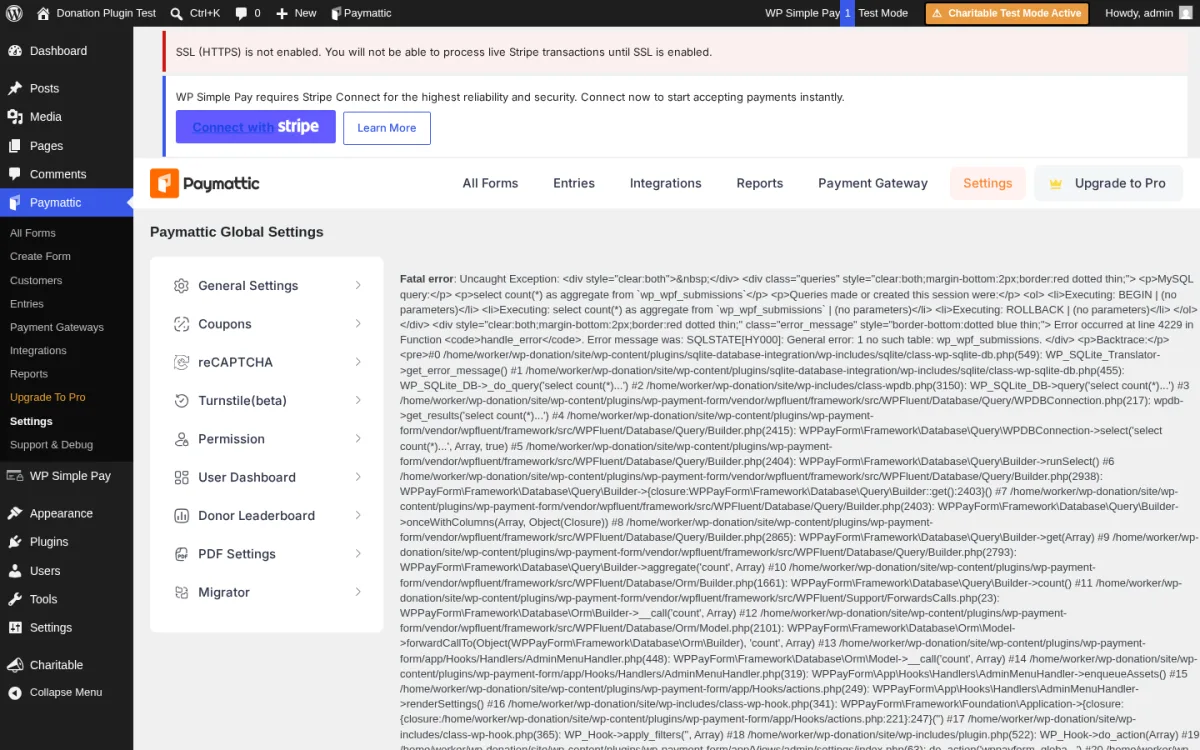Open the Ctrl+K search icon
Image resolution: width=1200 pixels, height=750 pixels.
point(176,13)
